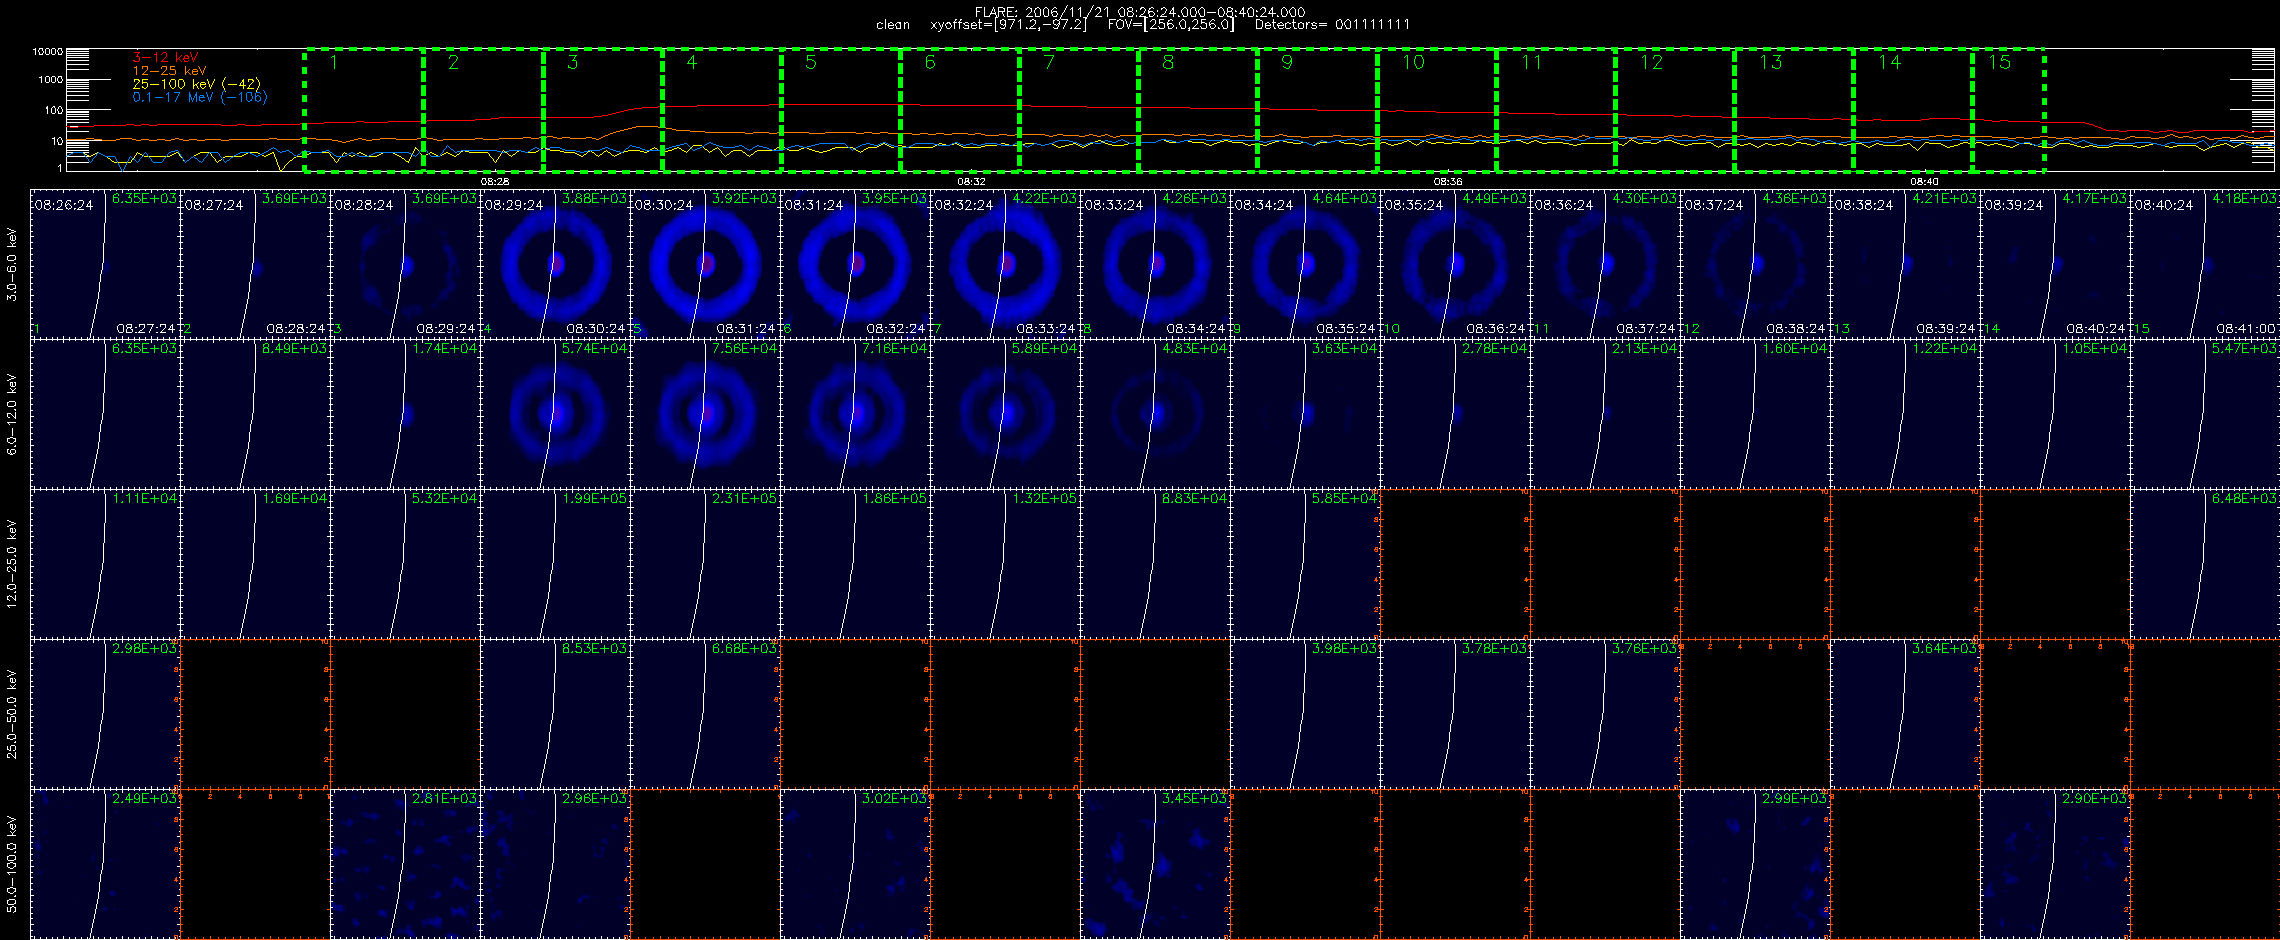Viewport: 2280px width, 940px height.
Task: Select interval 1 box in the light curve
Action: (x=364, y=110)
